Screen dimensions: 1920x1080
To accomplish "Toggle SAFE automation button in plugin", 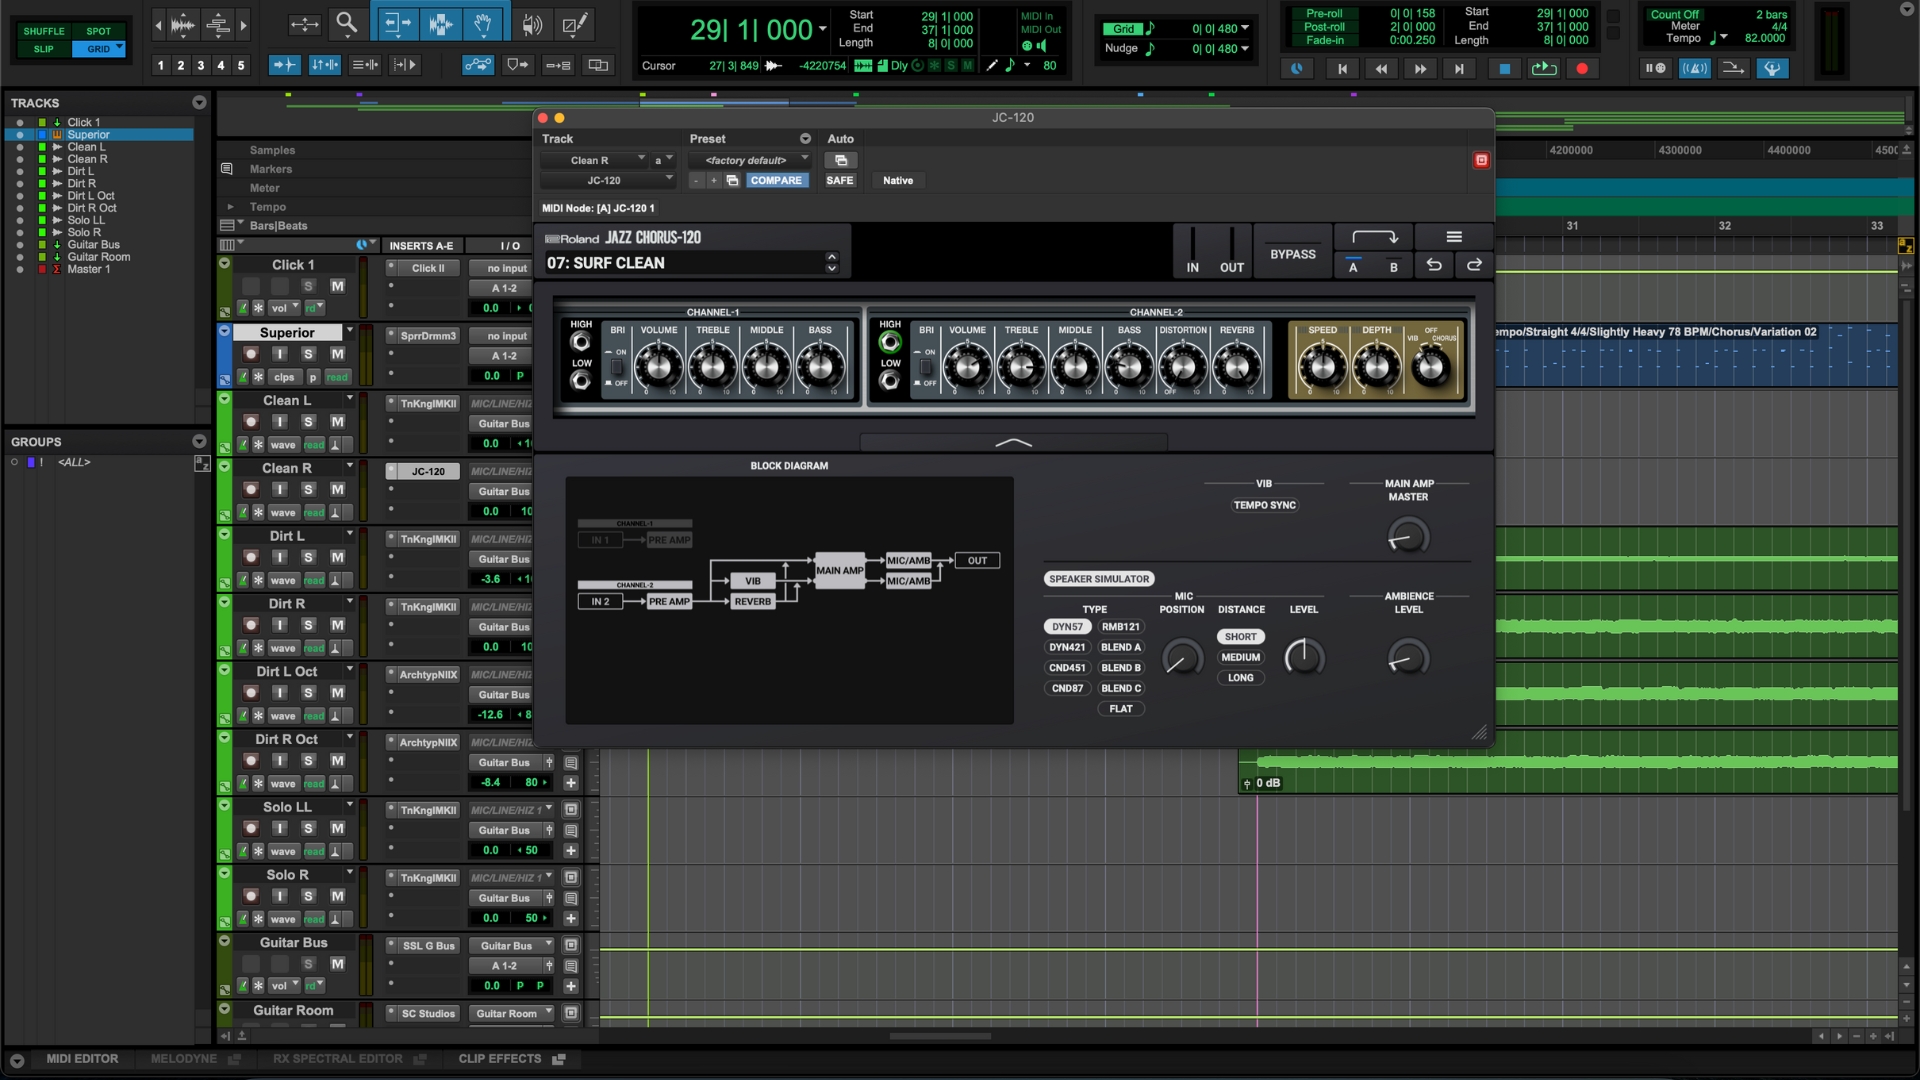I will (x=840, y=180).
